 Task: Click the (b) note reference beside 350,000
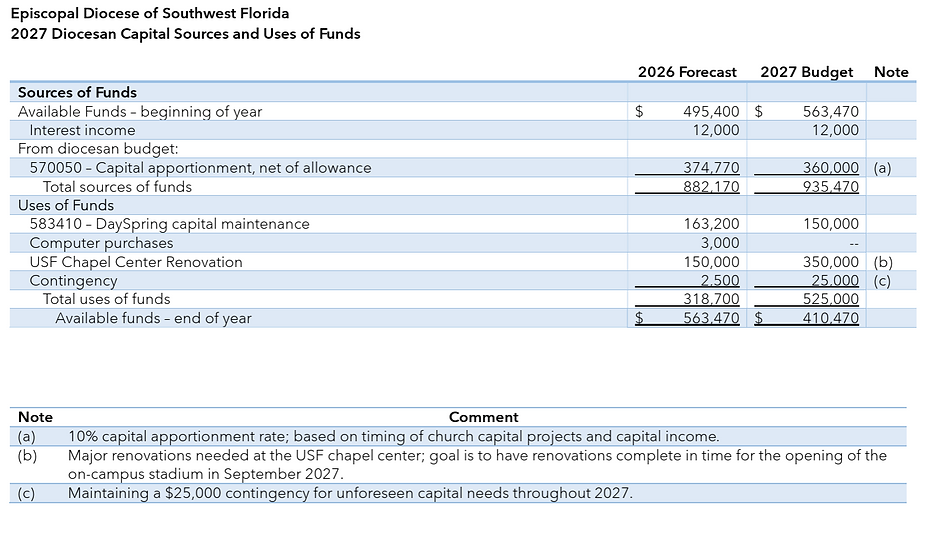883,262
